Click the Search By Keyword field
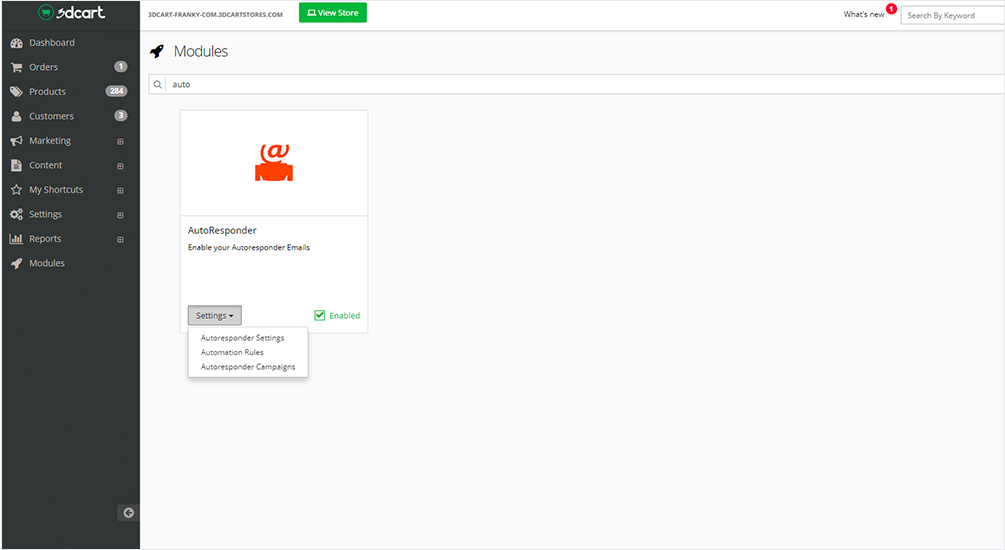The height and width of the screenshot is (550, 1005). (952, 16)
